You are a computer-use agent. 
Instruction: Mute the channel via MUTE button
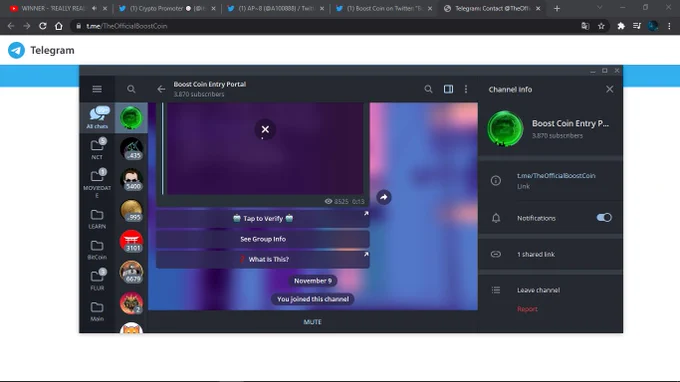coord(313,322)
